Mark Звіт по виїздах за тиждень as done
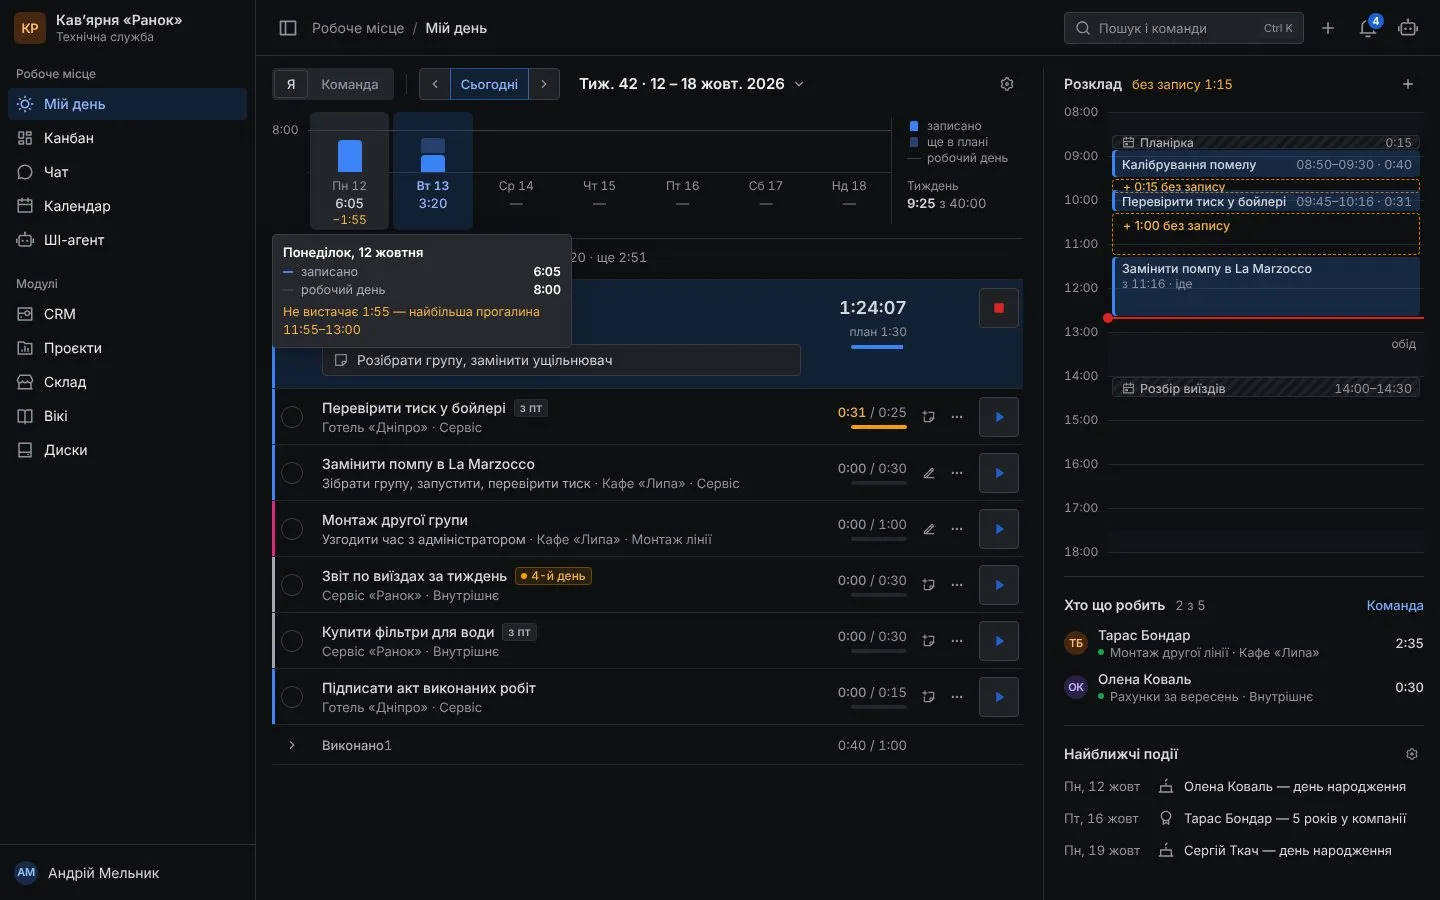 292,585
